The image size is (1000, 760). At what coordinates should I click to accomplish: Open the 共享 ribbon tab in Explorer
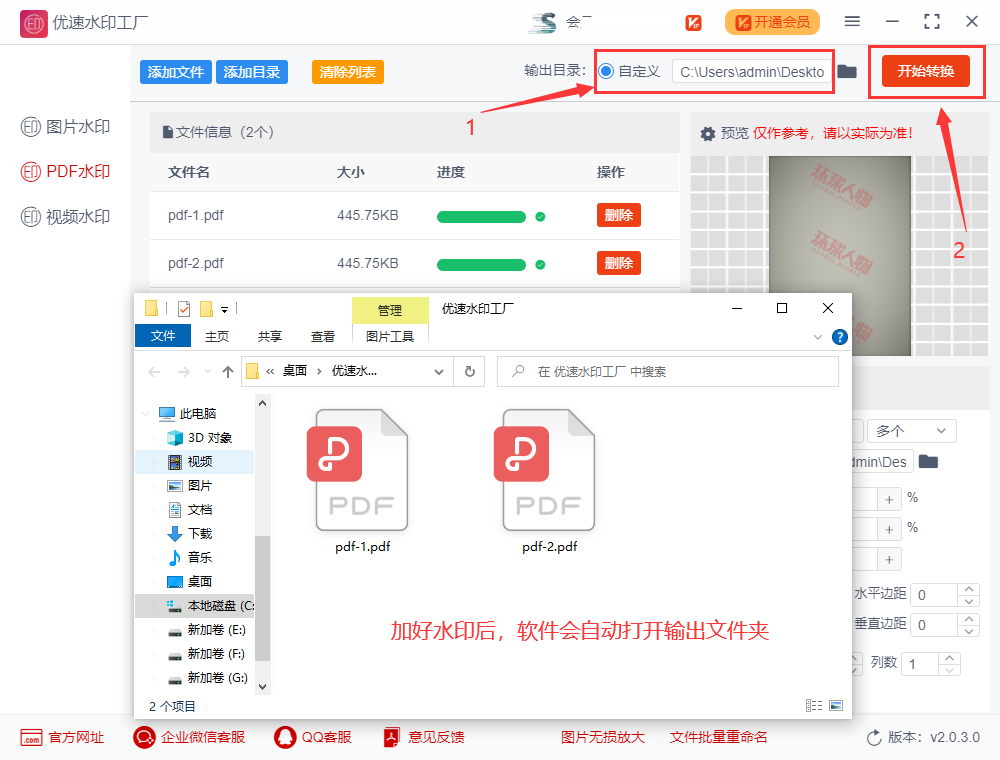coord(270,336)
